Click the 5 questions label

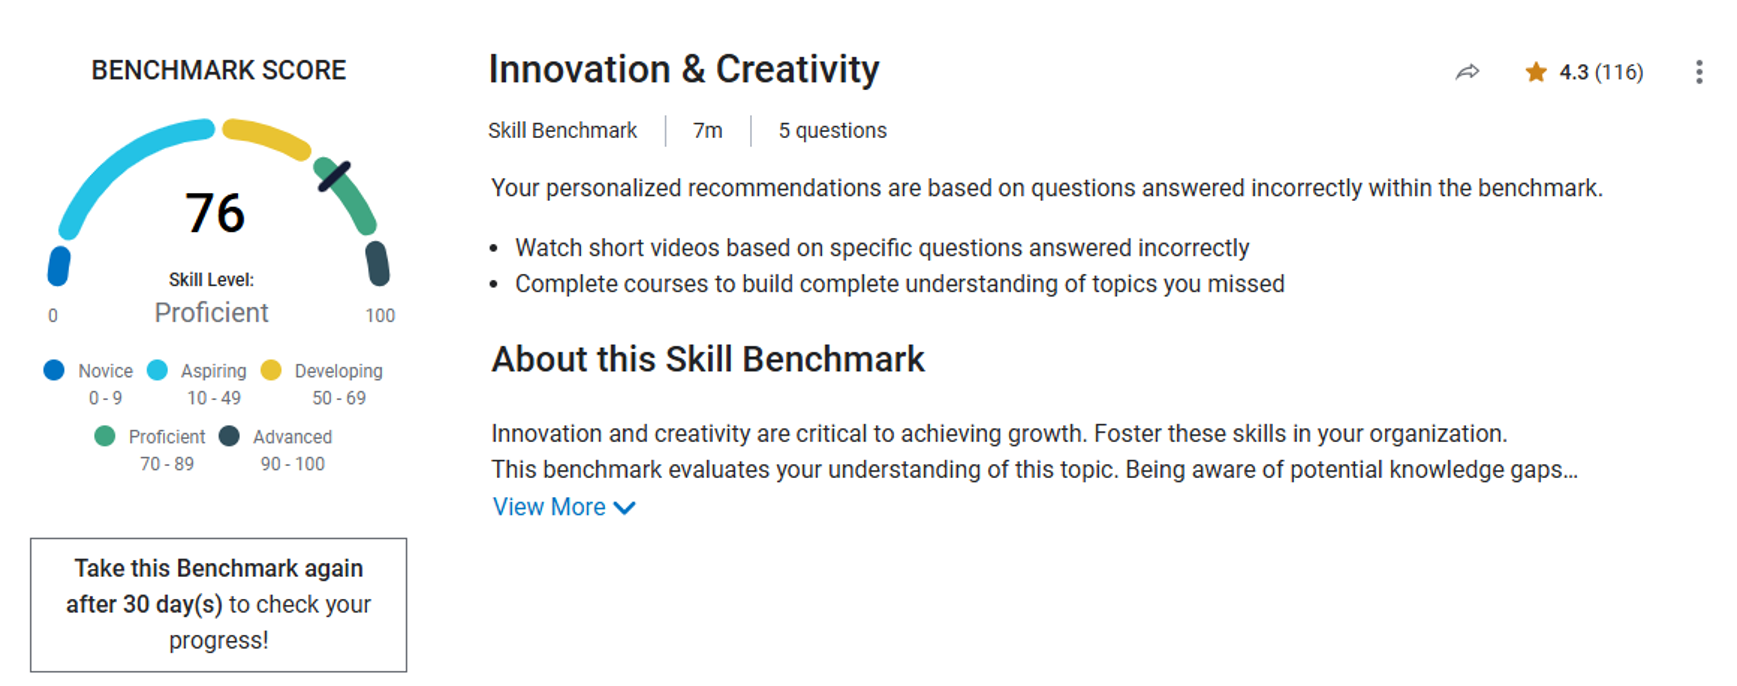click(x=832, y=131)
